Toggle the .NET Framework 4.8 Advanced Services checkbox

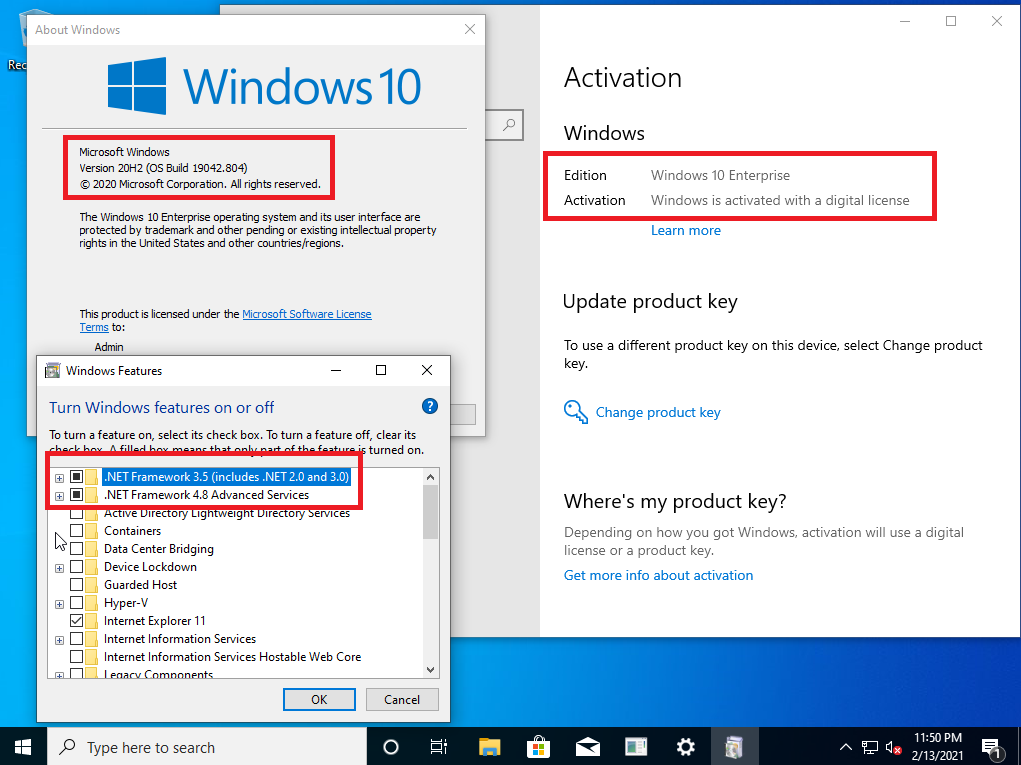pos(76,495)
